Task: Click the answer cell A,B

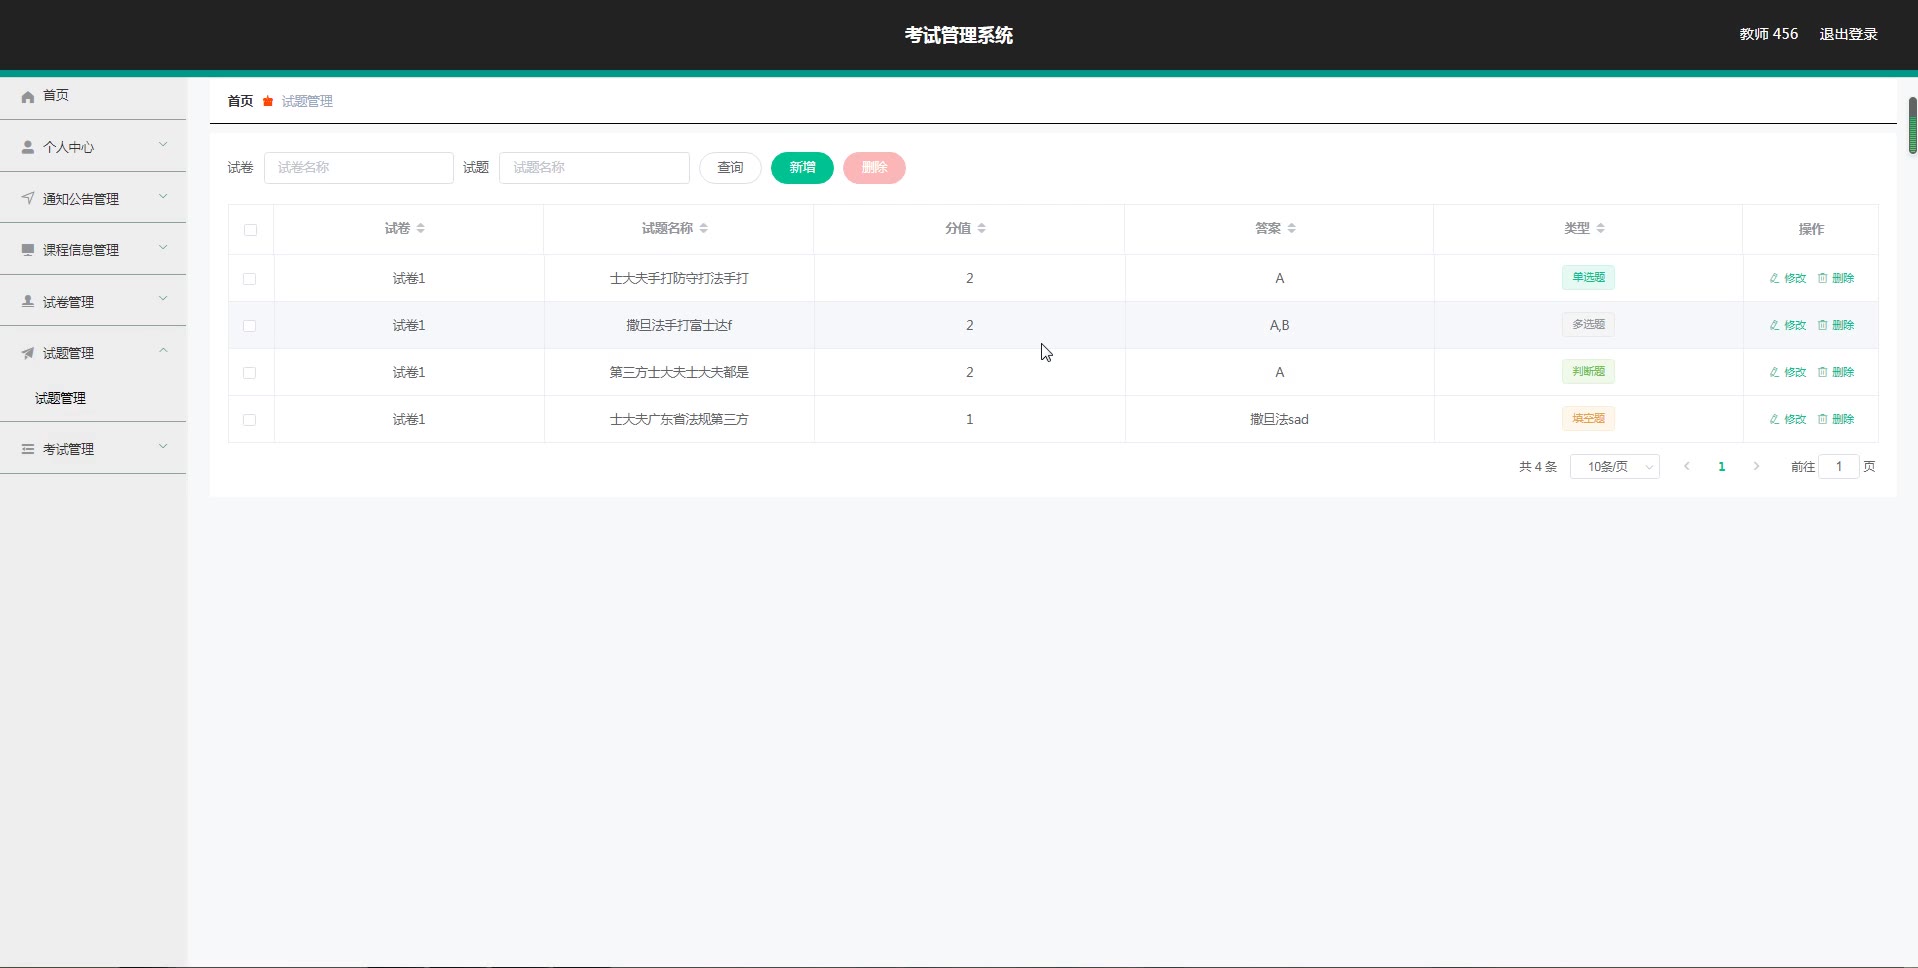Action: pyautogui.click(x=1279, y=326)
